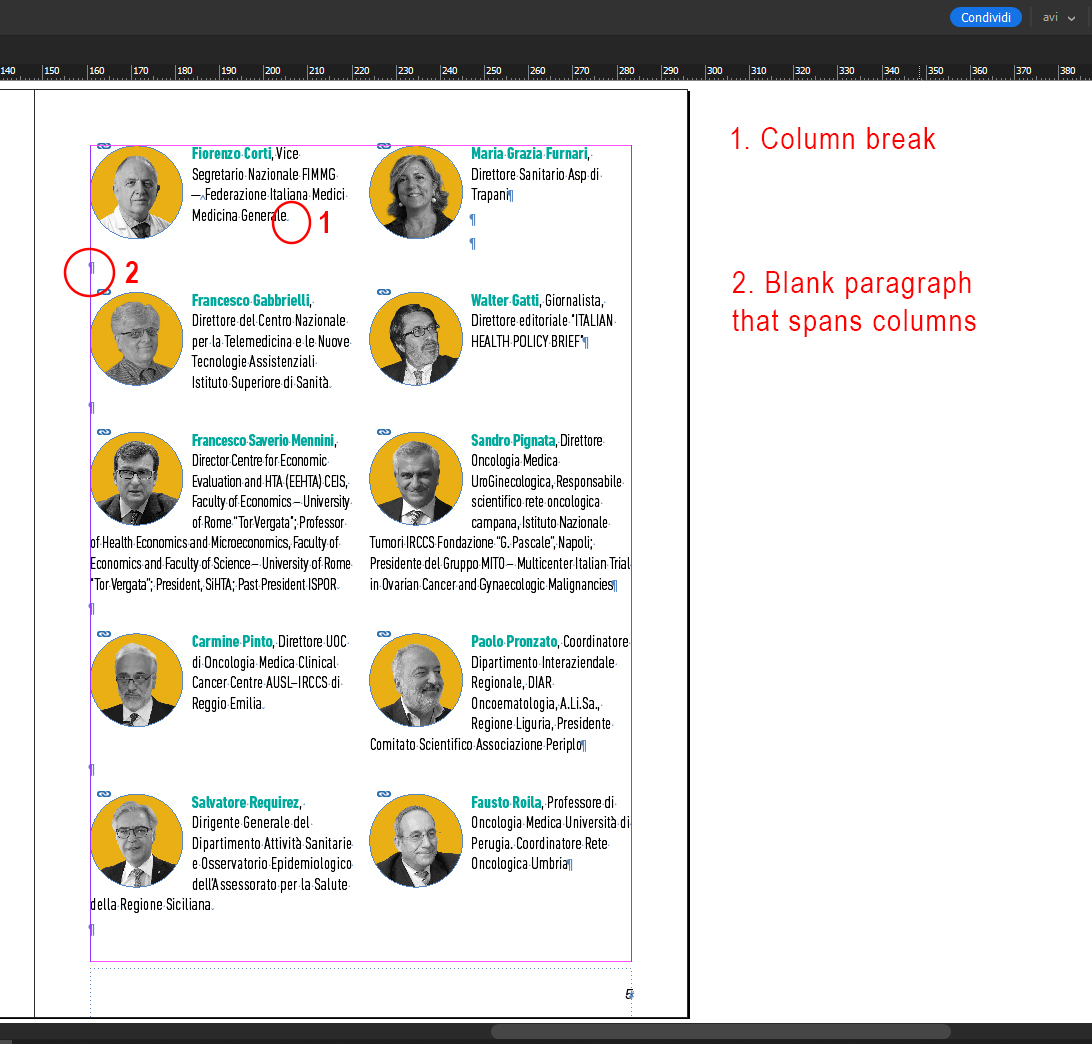Select Fiorenzo Corti's portrait photo
The height and width of the screenshot is (1044, 1092).
(136, 192)
